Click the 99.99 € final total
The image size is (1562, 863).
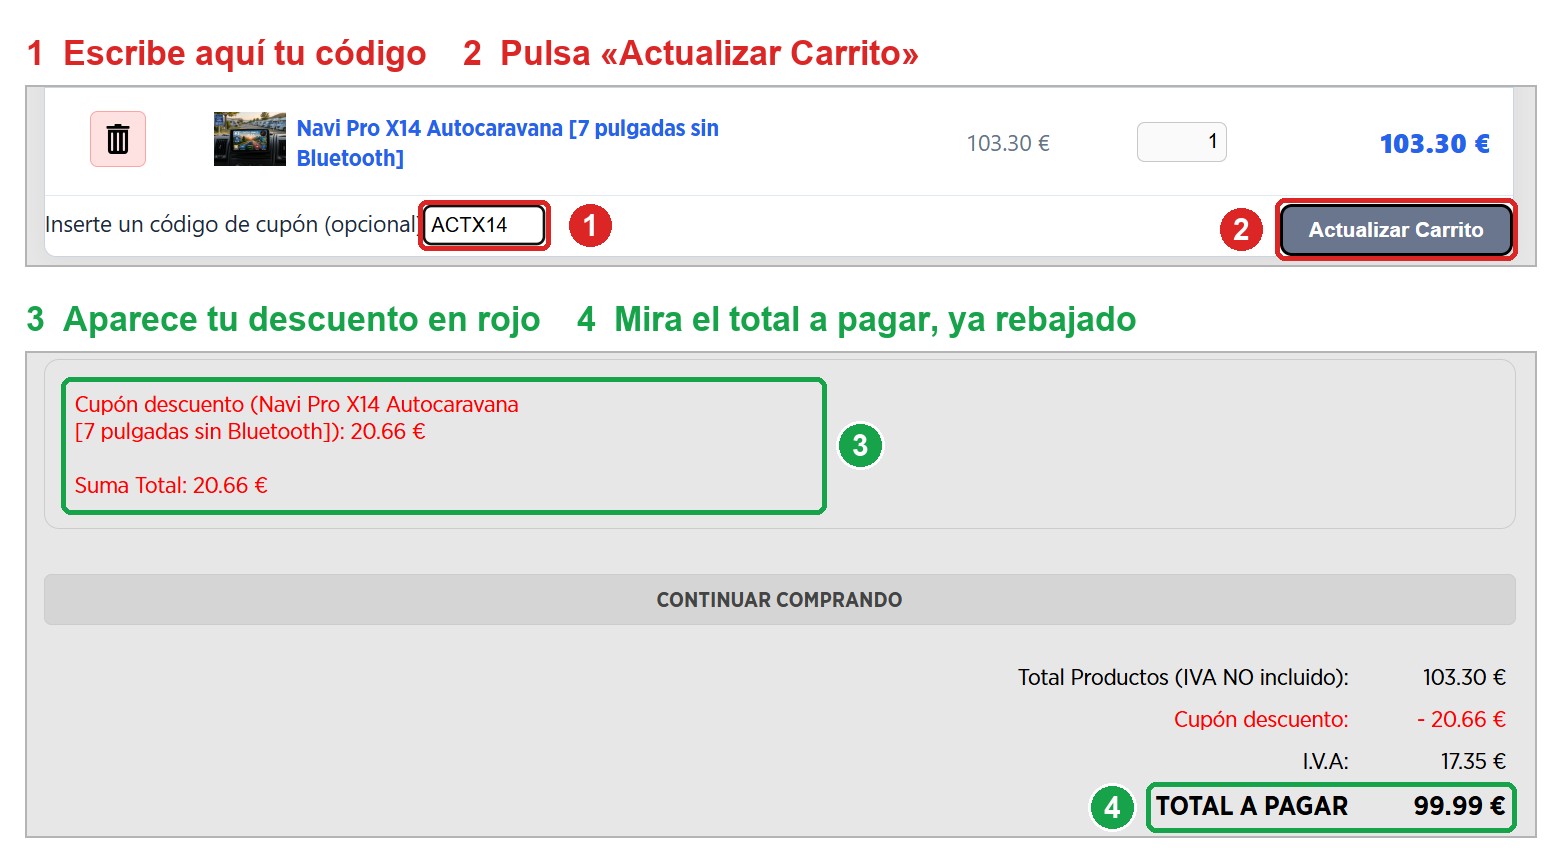1459,807
